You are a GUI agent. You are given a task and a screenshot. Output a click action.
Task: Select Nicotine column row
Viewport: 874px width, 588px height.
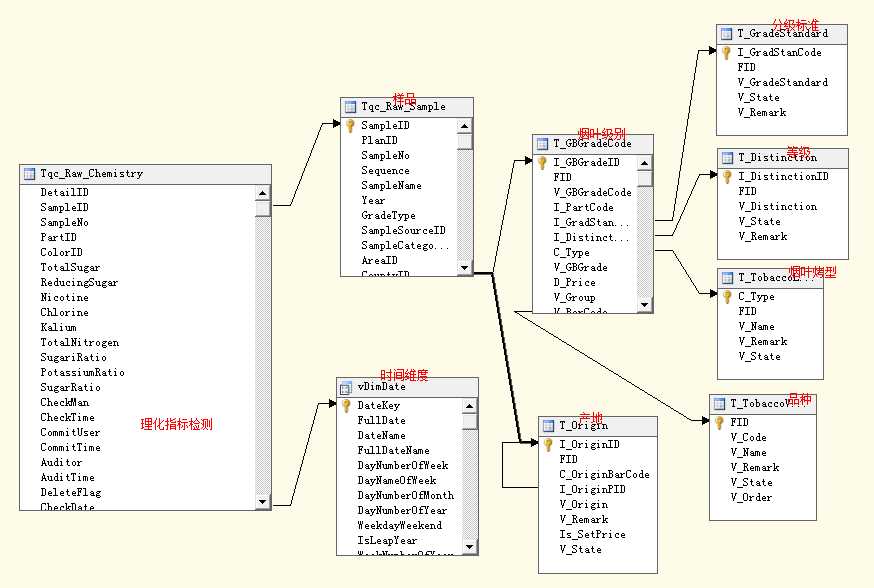(137, 298)
